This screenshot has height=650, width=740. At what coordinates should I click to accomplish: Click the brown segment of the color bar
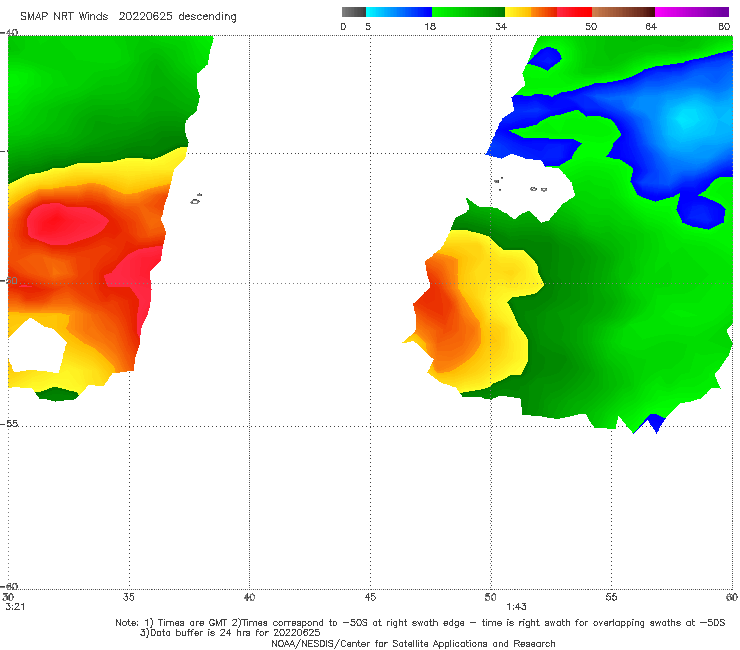point(623,12)
